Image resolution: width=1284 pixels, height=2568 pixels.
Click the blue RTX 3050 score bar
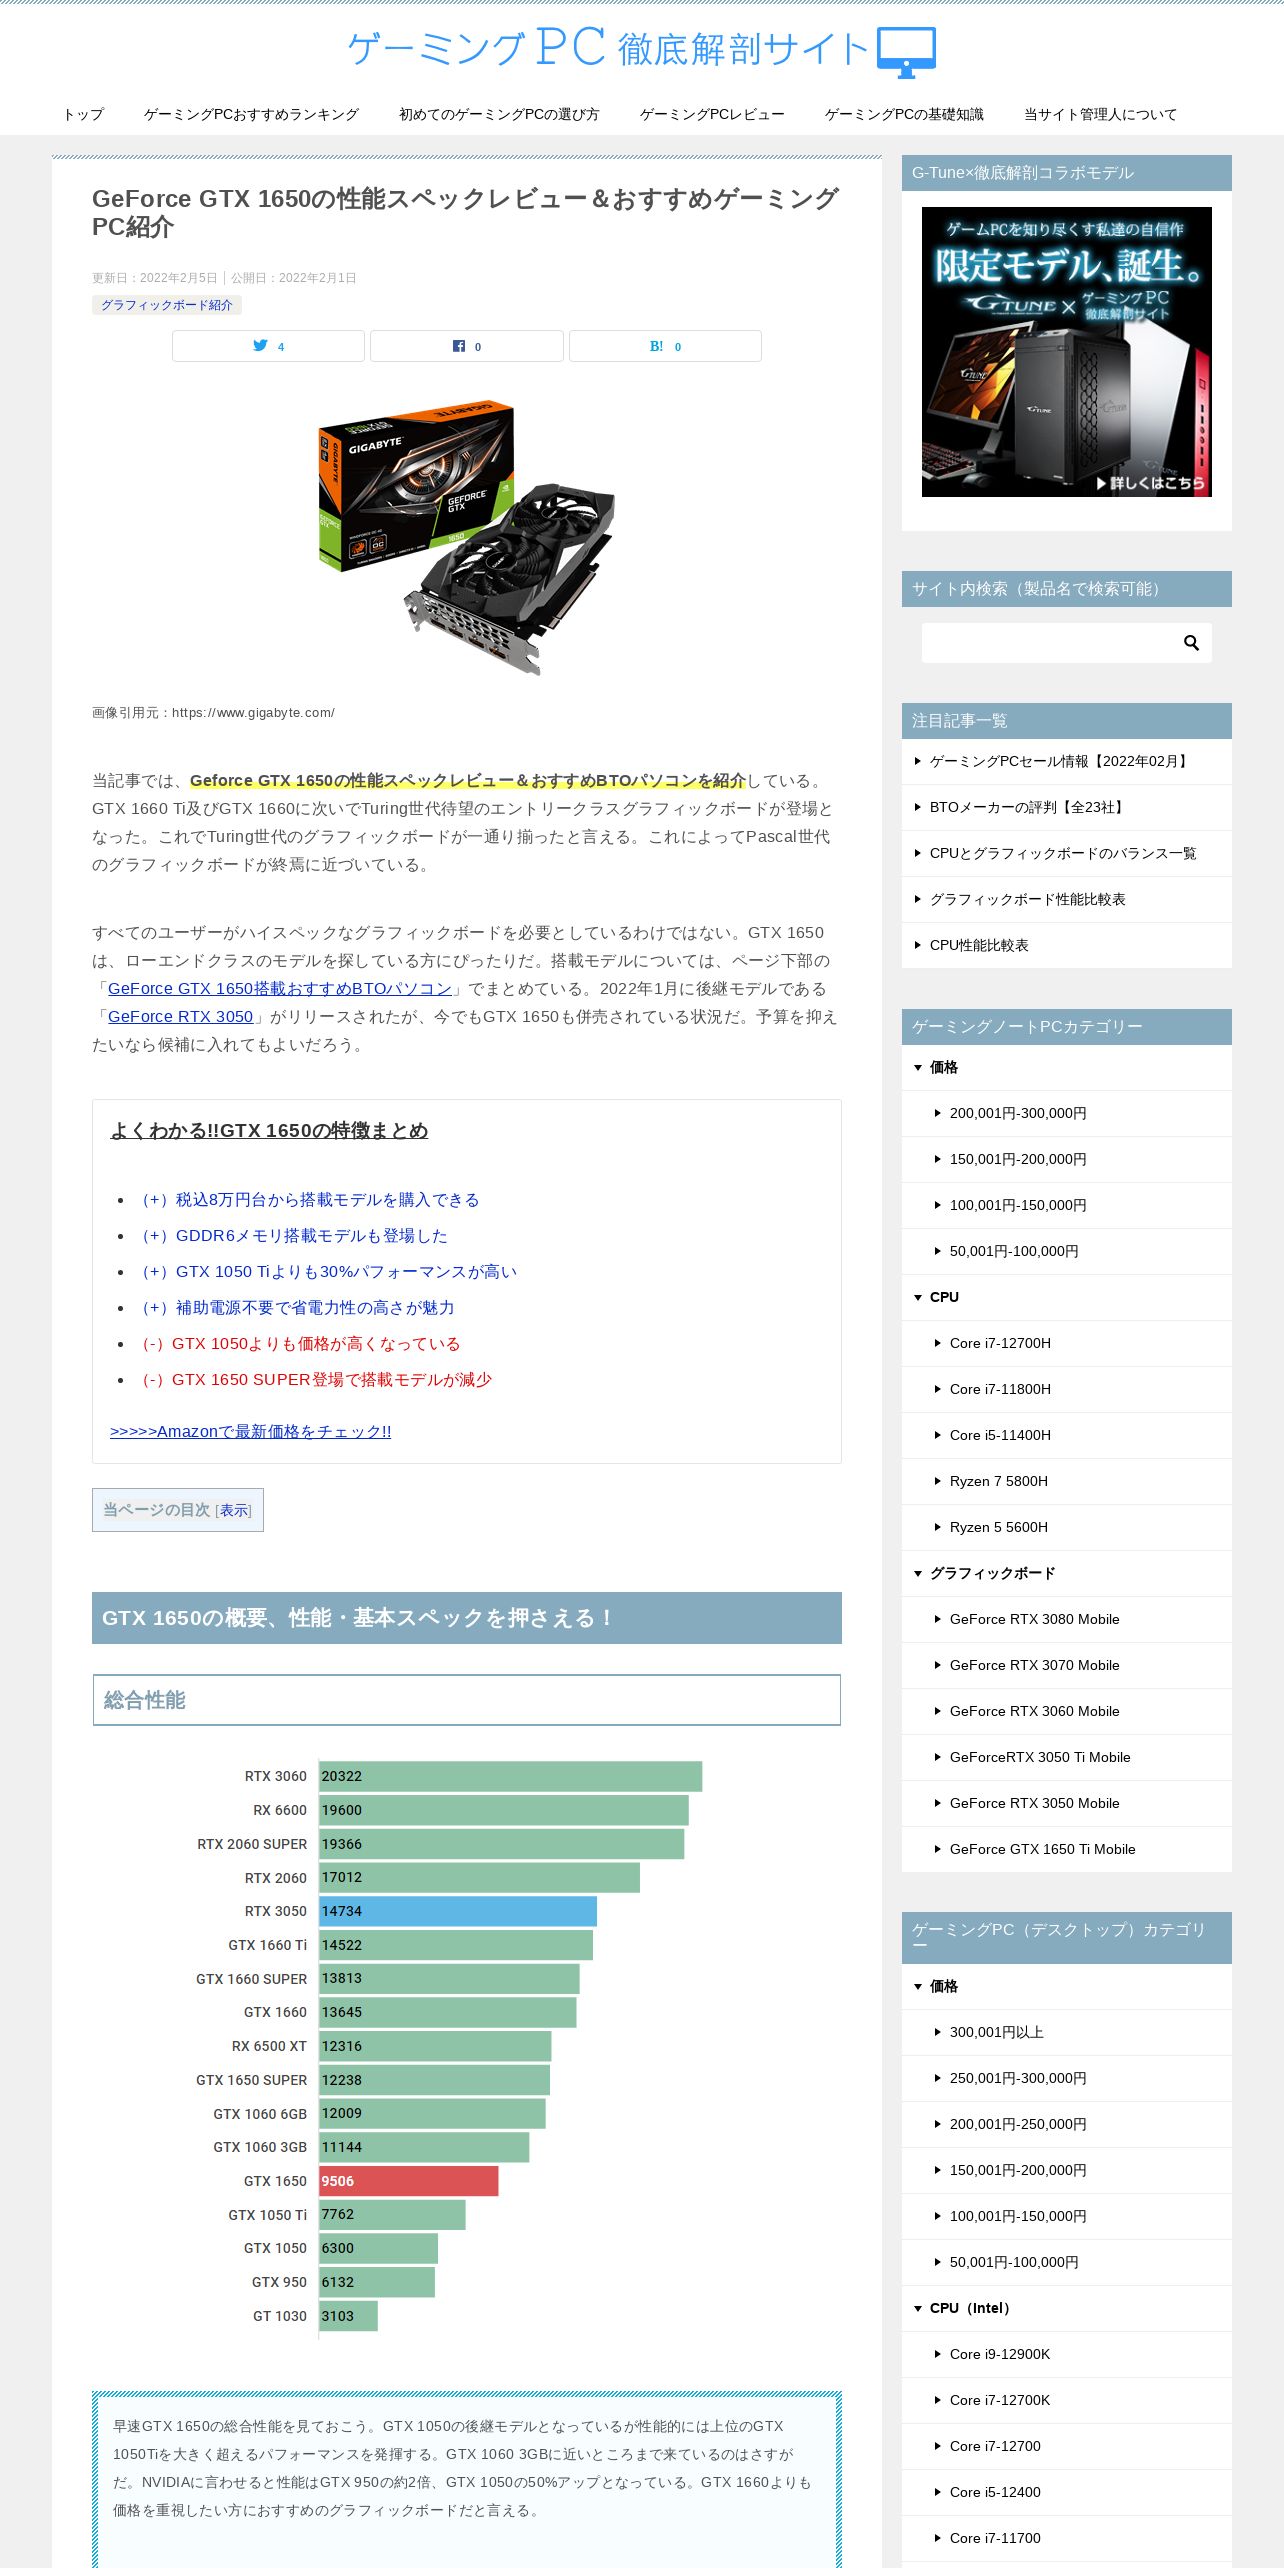(458, 1911)
